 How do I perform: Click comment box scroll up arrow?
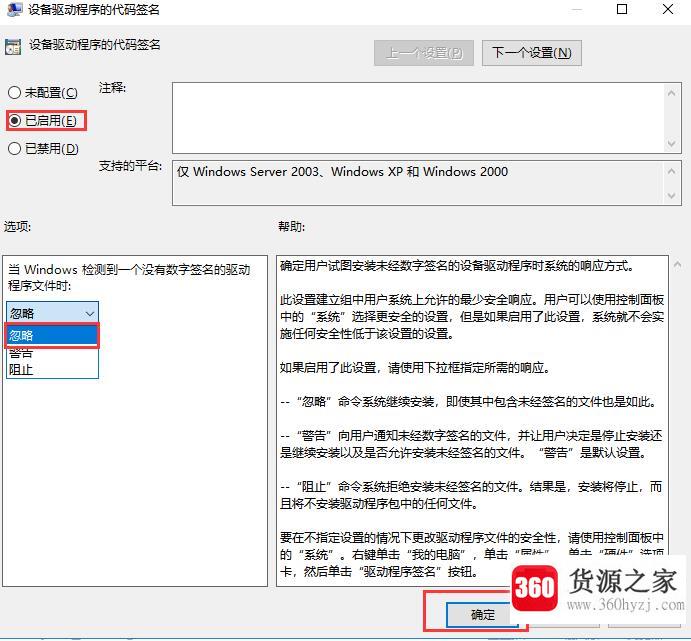tap(672, 93)
